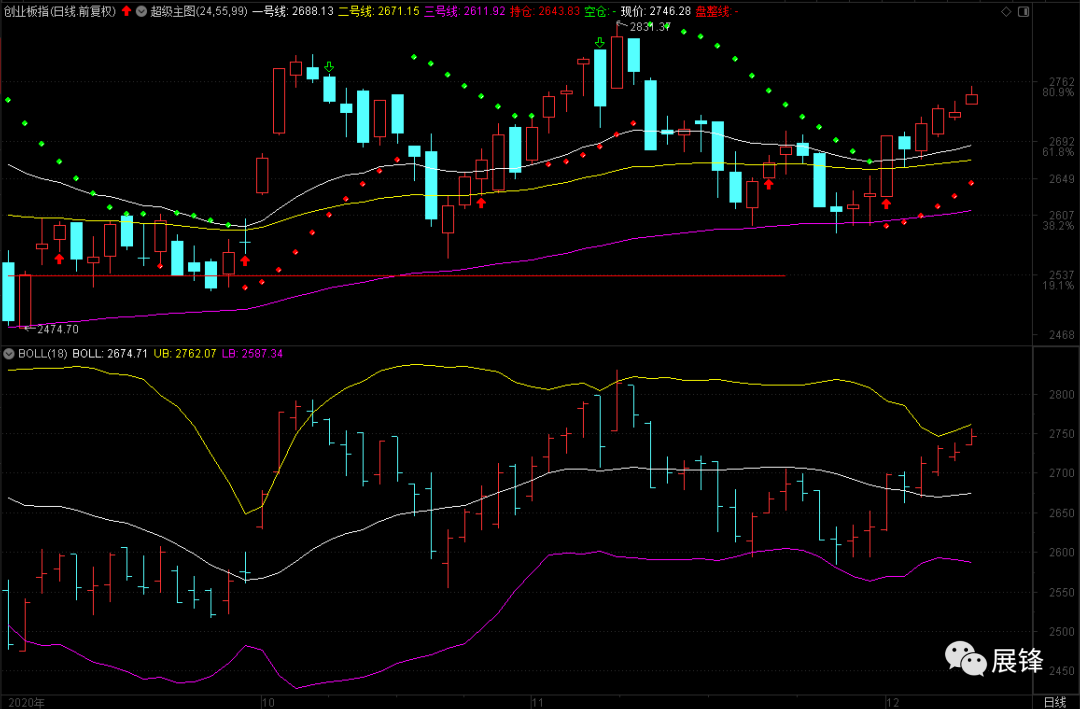The height and width of the screenshot is (709, 1080).
Task: Select the 空仓 label in header
Action: pos(599,11)
